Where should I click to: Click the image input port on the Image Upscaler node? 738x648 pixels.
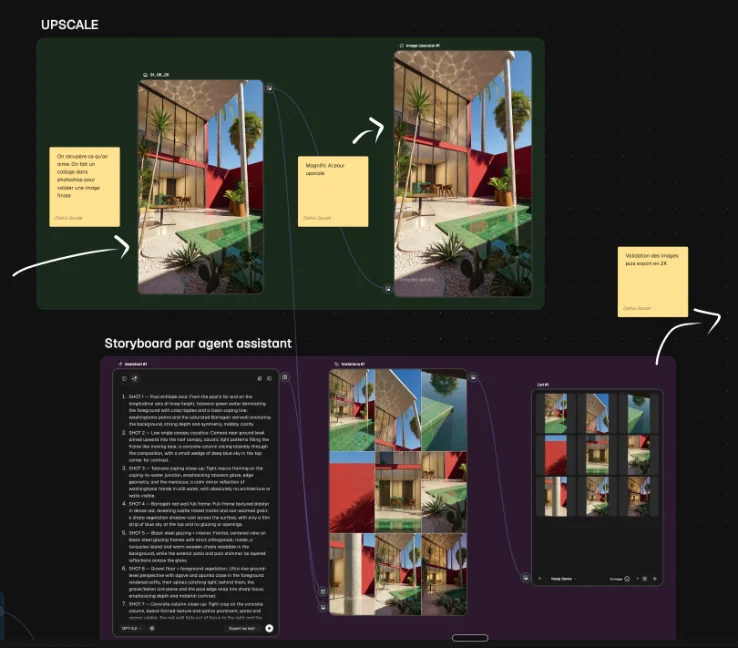pos(387,288)
